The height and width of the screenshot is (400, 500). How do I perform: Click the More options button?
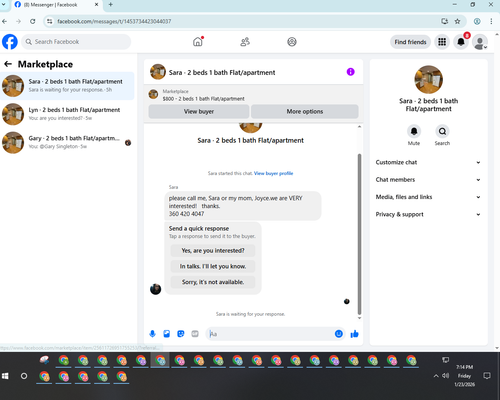(305, 111)
